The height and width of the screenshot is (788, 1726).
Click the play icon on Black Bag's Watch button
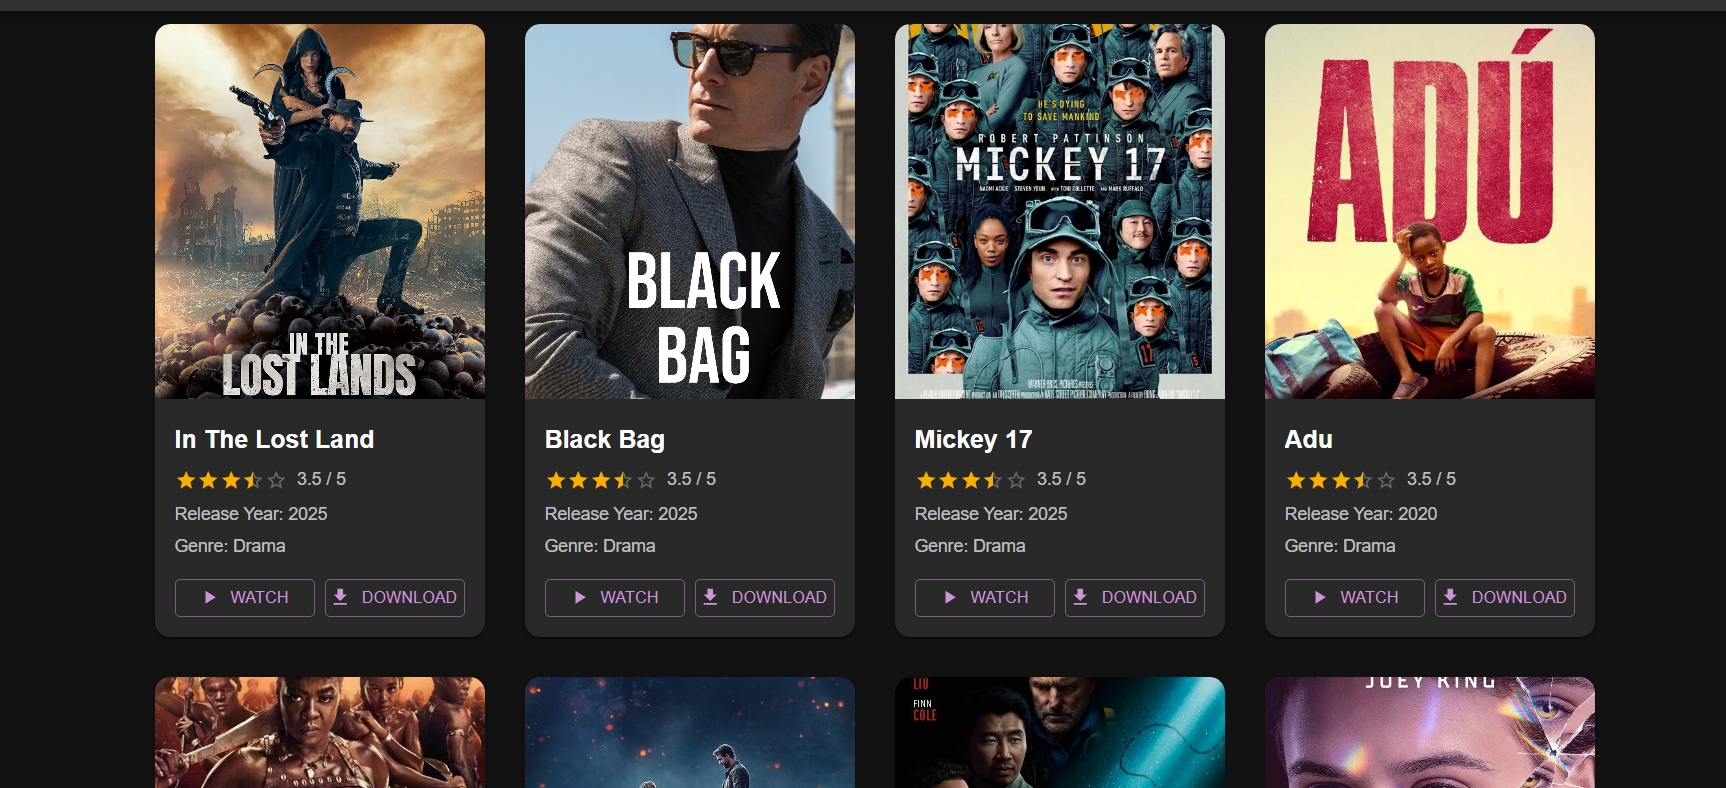580,597
